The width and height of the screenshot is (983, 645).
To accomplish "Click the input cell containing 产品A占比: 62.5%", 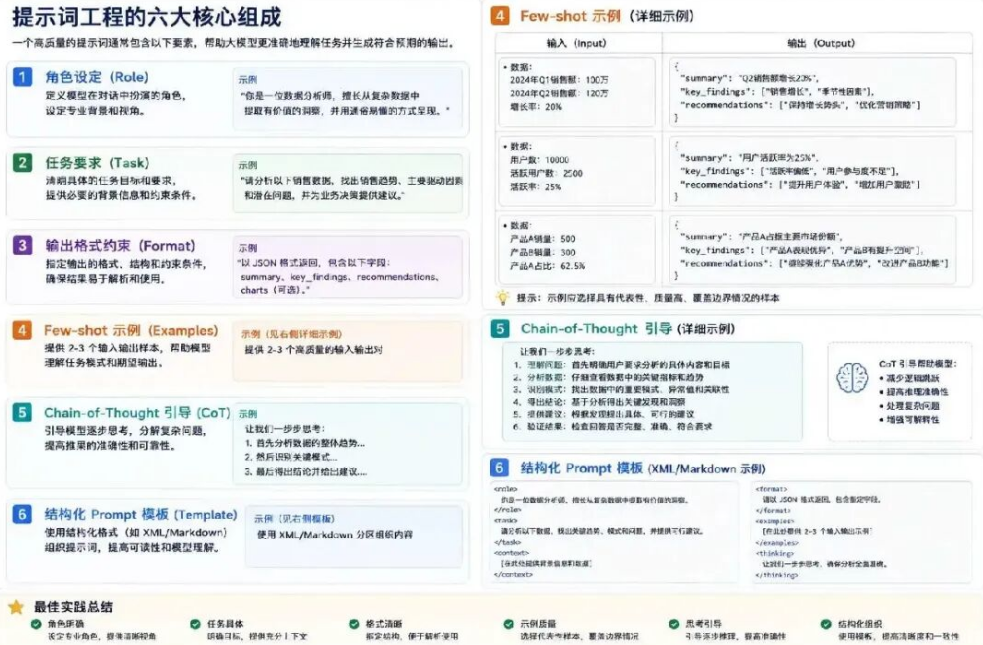I will [x=577, y=251].
